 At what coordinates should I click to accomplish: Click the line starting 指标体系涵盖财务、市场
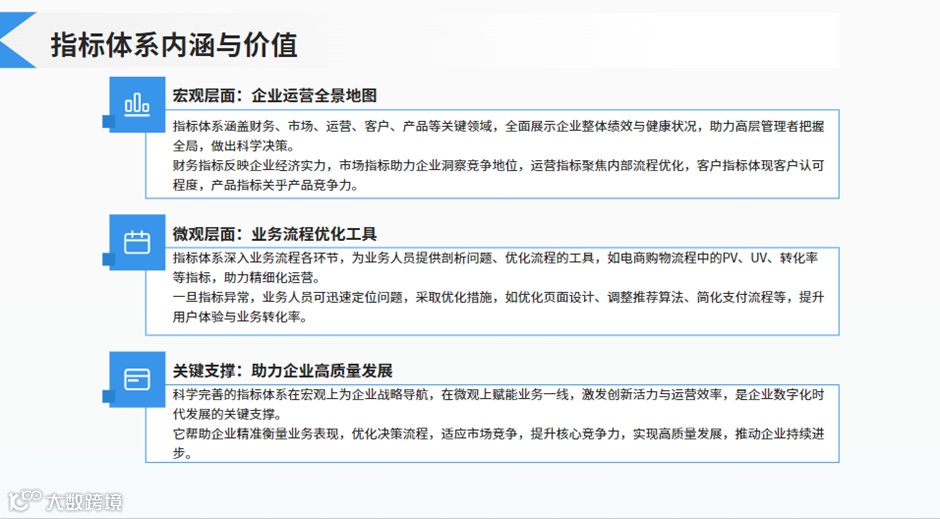coord(499,126)
